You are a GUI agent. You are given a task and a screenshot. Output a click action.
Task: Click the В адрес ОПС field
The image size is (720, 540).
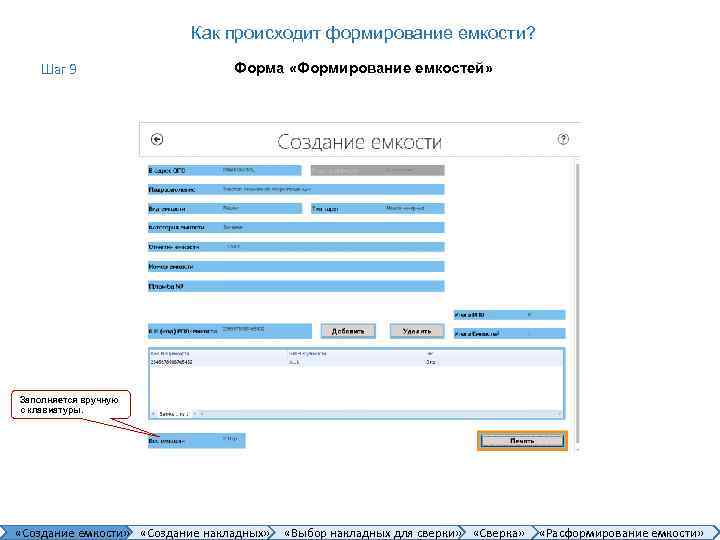225,170
